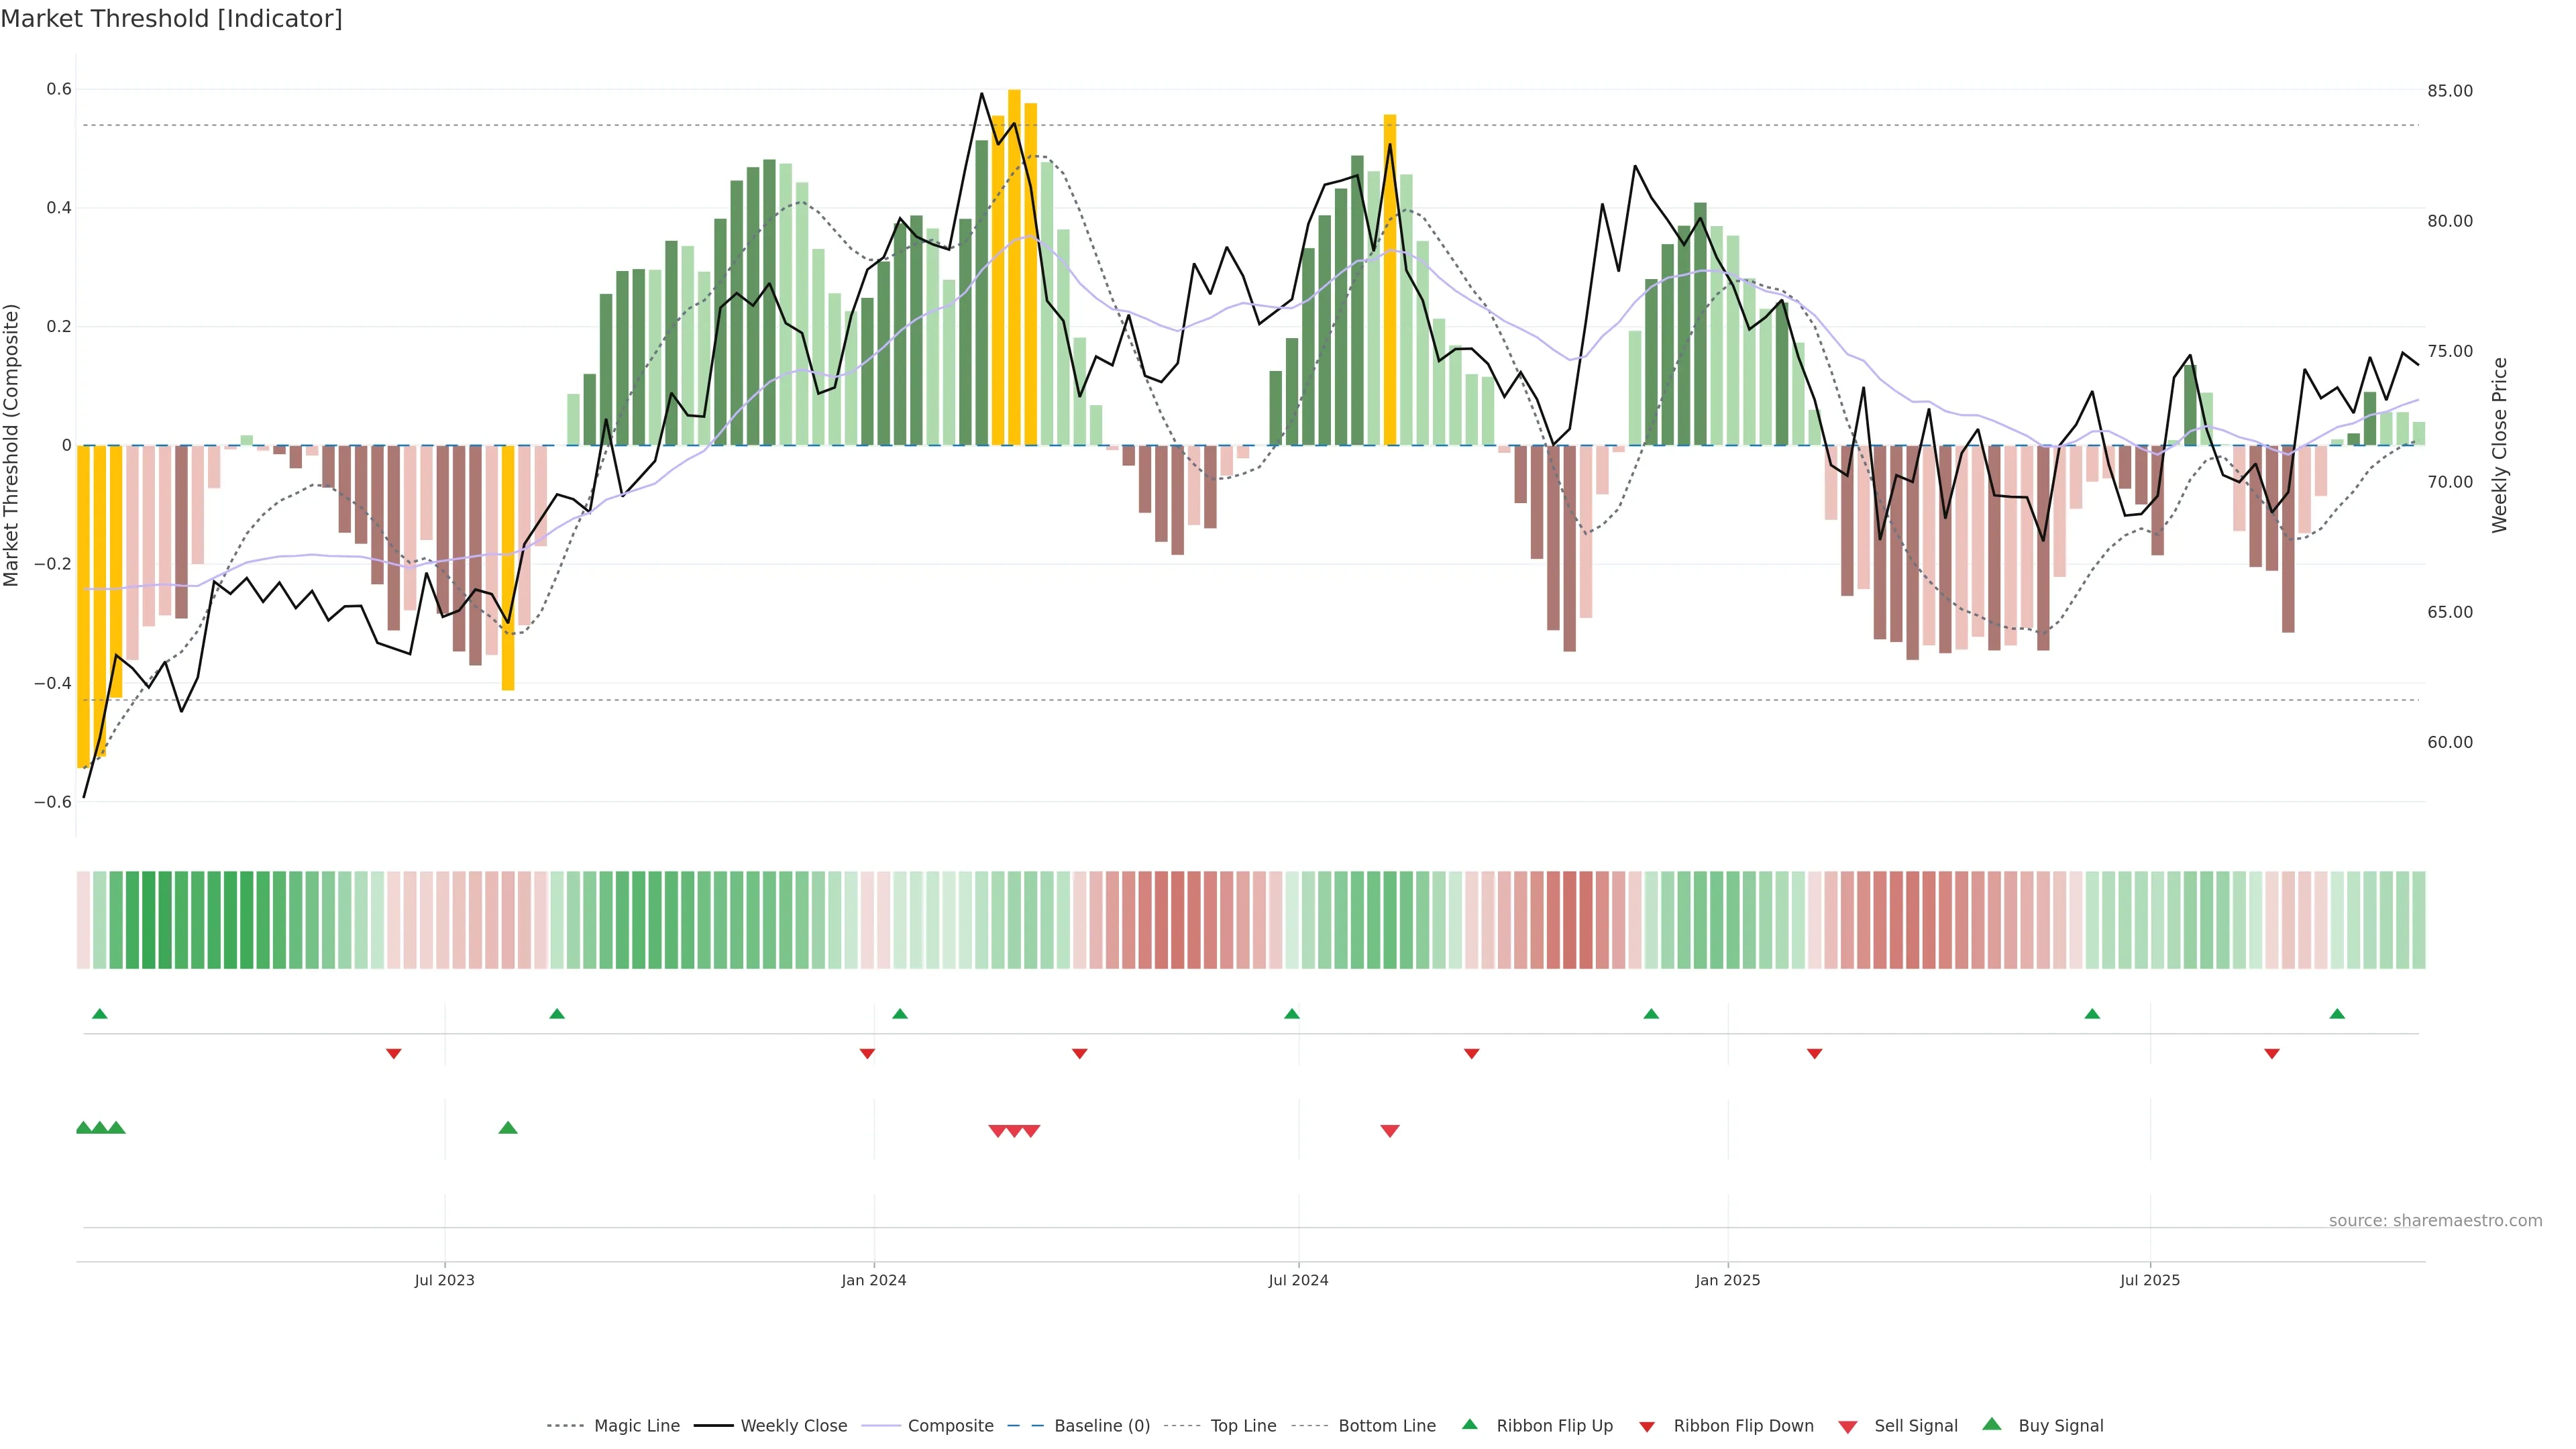Click ribbon flip up marker nearest Jan 2024

pos(900,1014)
